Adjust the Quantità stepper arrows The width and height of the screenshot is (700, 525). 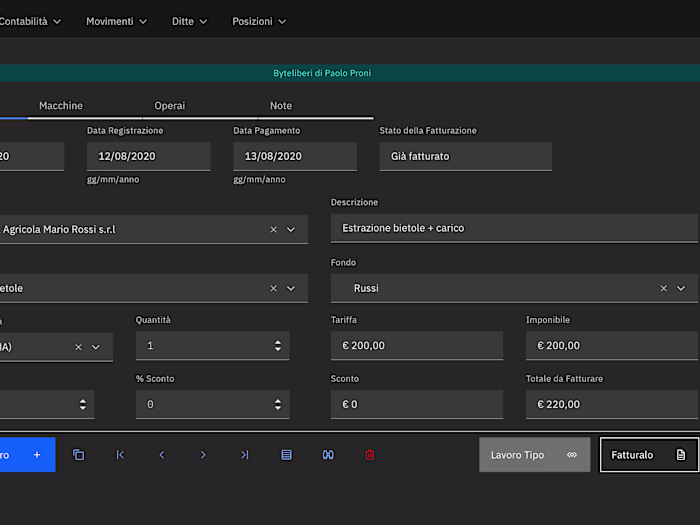point(277,346)
